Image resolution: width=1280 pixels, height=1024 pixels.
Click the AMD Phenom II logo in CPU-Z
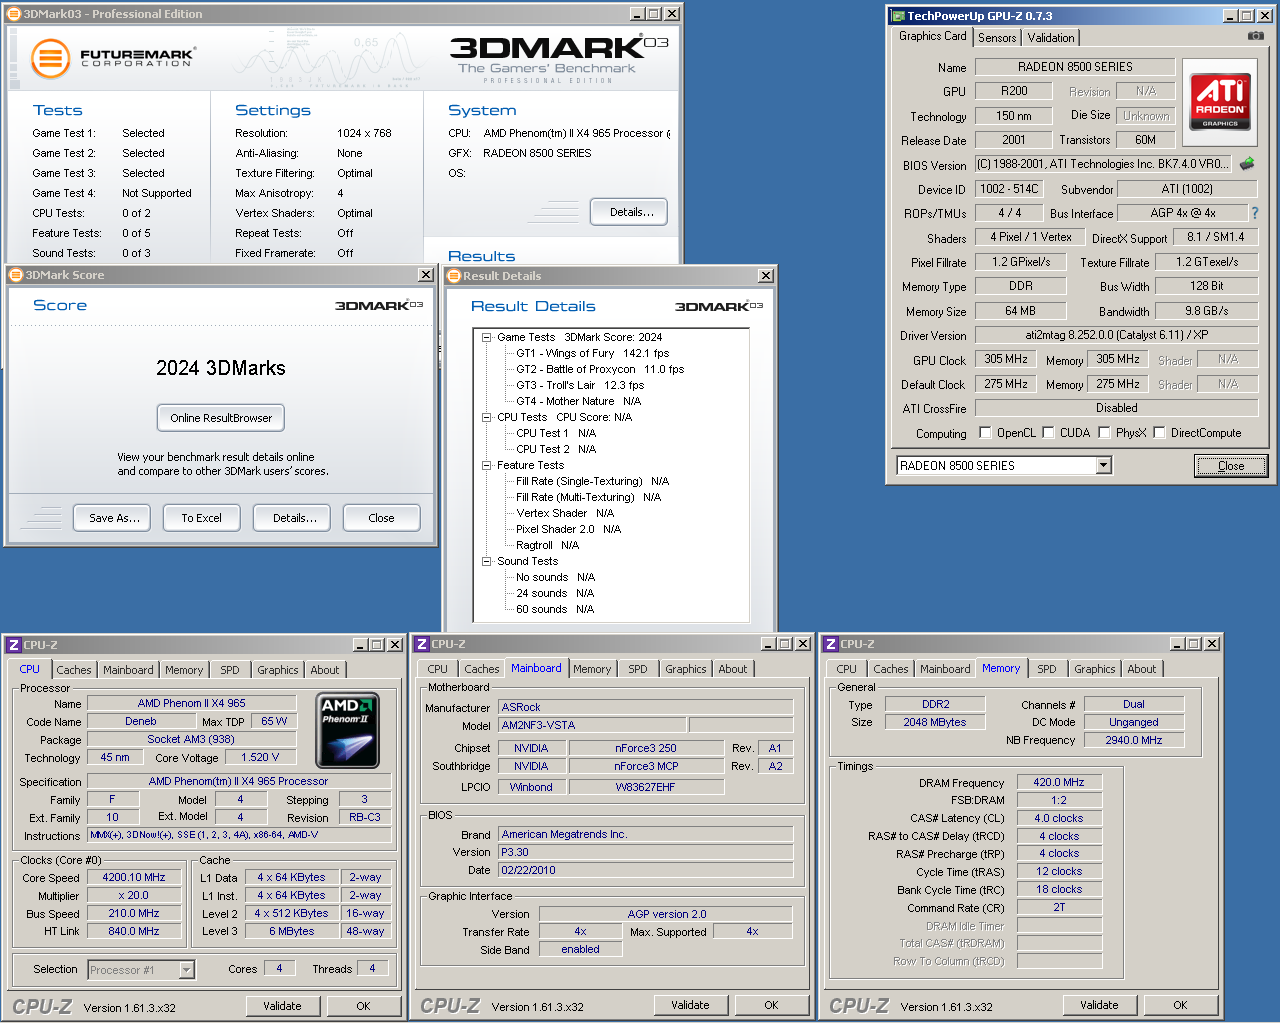348,730
